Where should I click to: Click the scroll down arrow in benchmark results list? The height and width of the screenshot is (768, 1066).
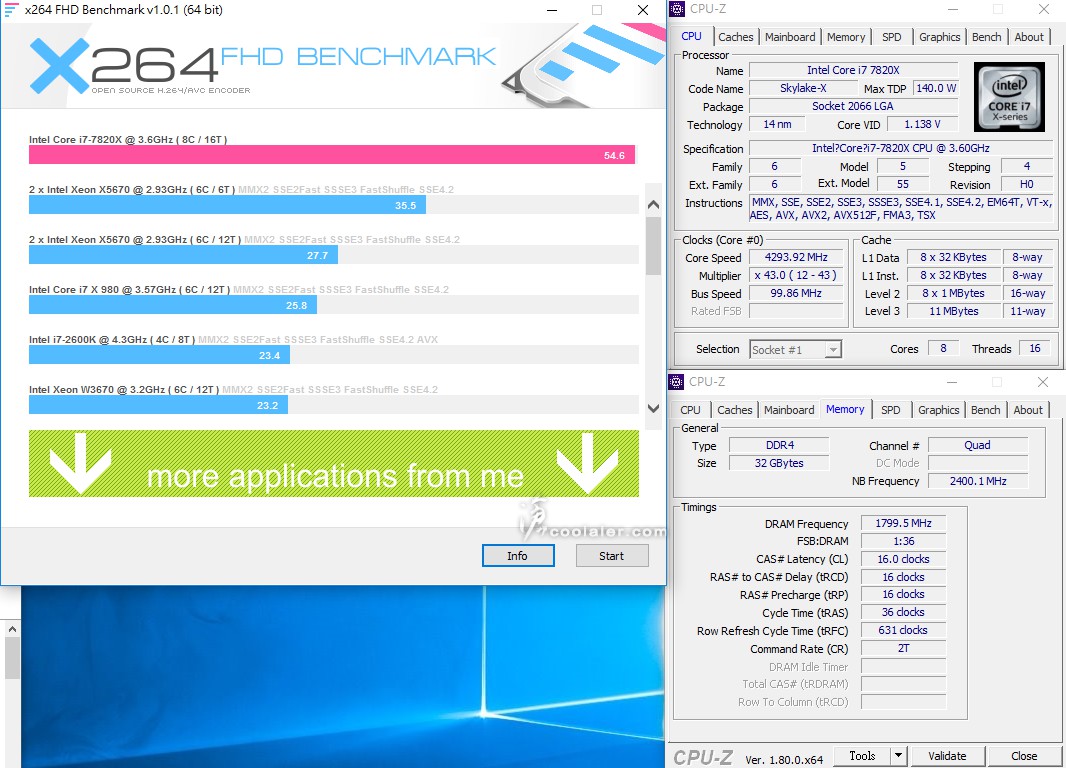(x=653, y=408)
